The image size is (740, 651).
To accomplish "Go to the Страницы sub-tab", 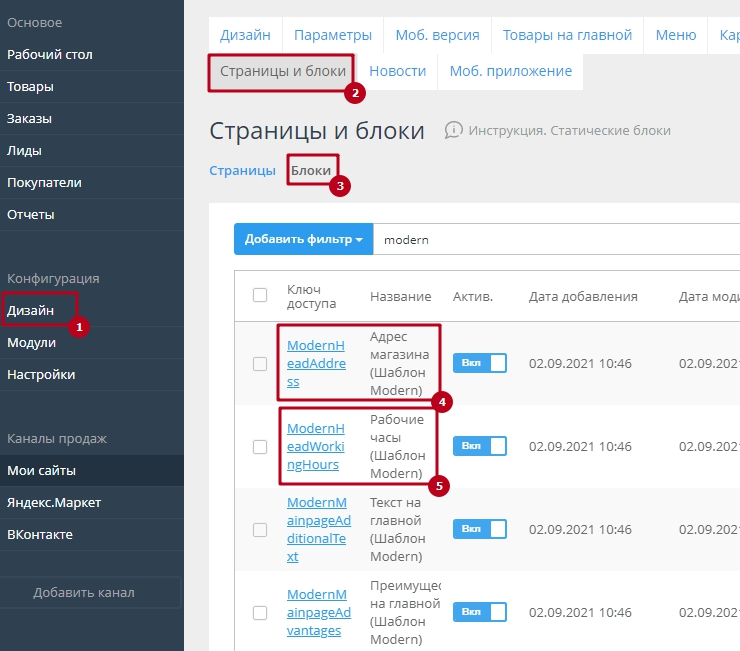I will tap(242, 171).
